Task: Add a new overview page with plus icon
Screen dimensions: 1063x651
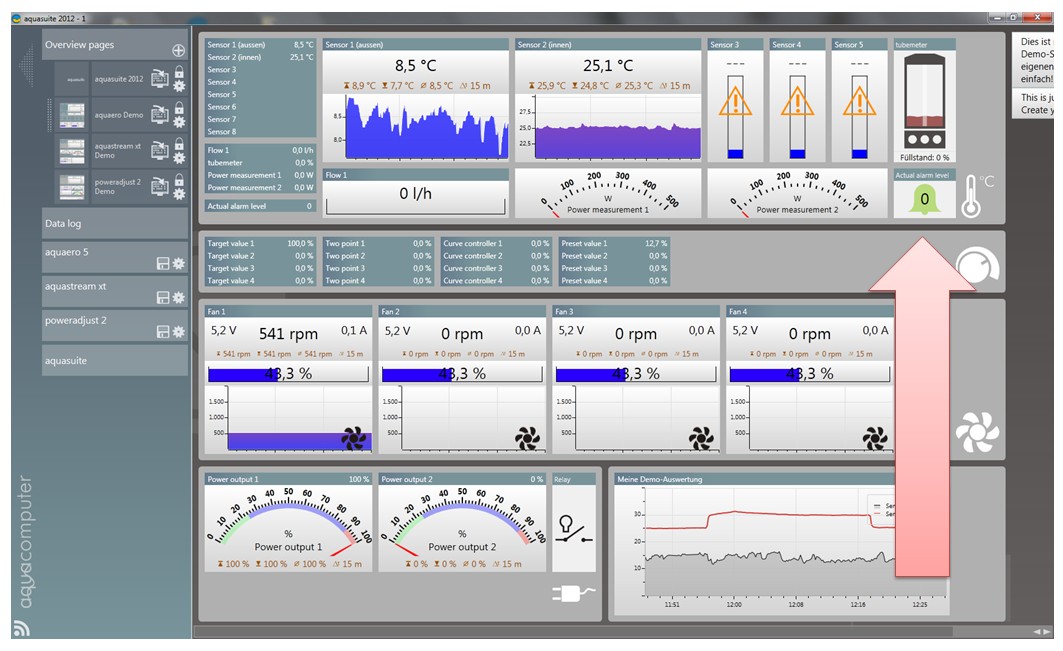Action: tap(178, 50)
